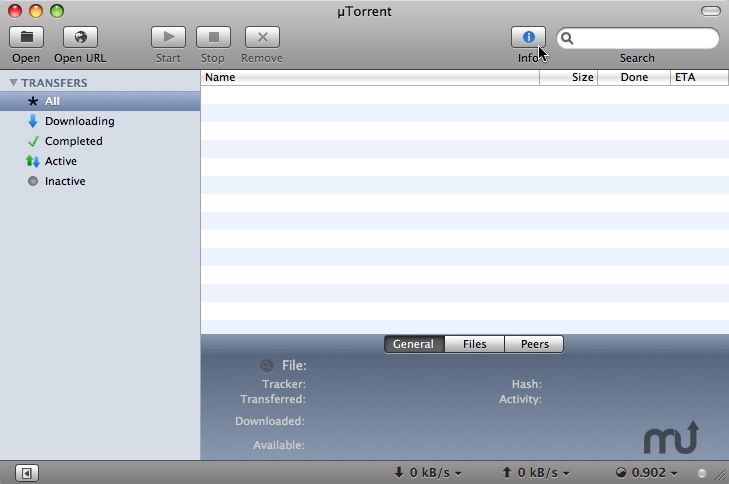Open the 0.902 ratio dropdown

pyautogui.click(x=647, y=473)
